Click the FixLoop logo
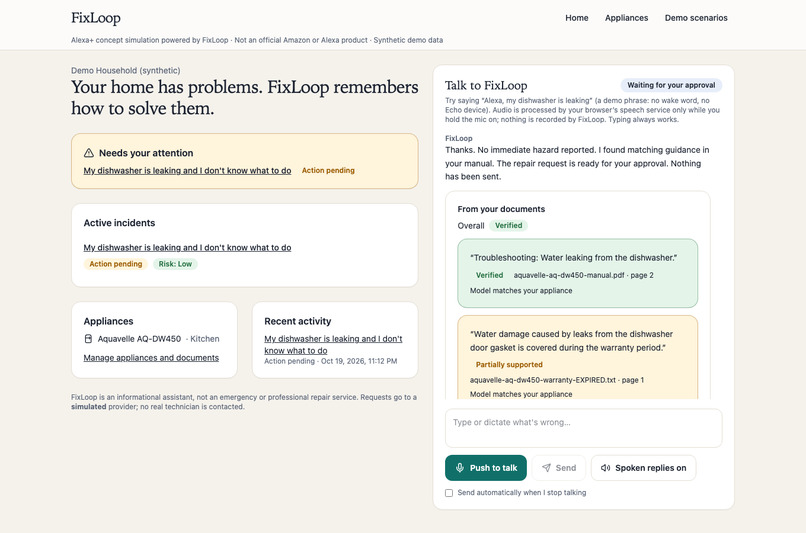This screenshot has width=806, height=533. pyautogui.click(x=96, y=18)
